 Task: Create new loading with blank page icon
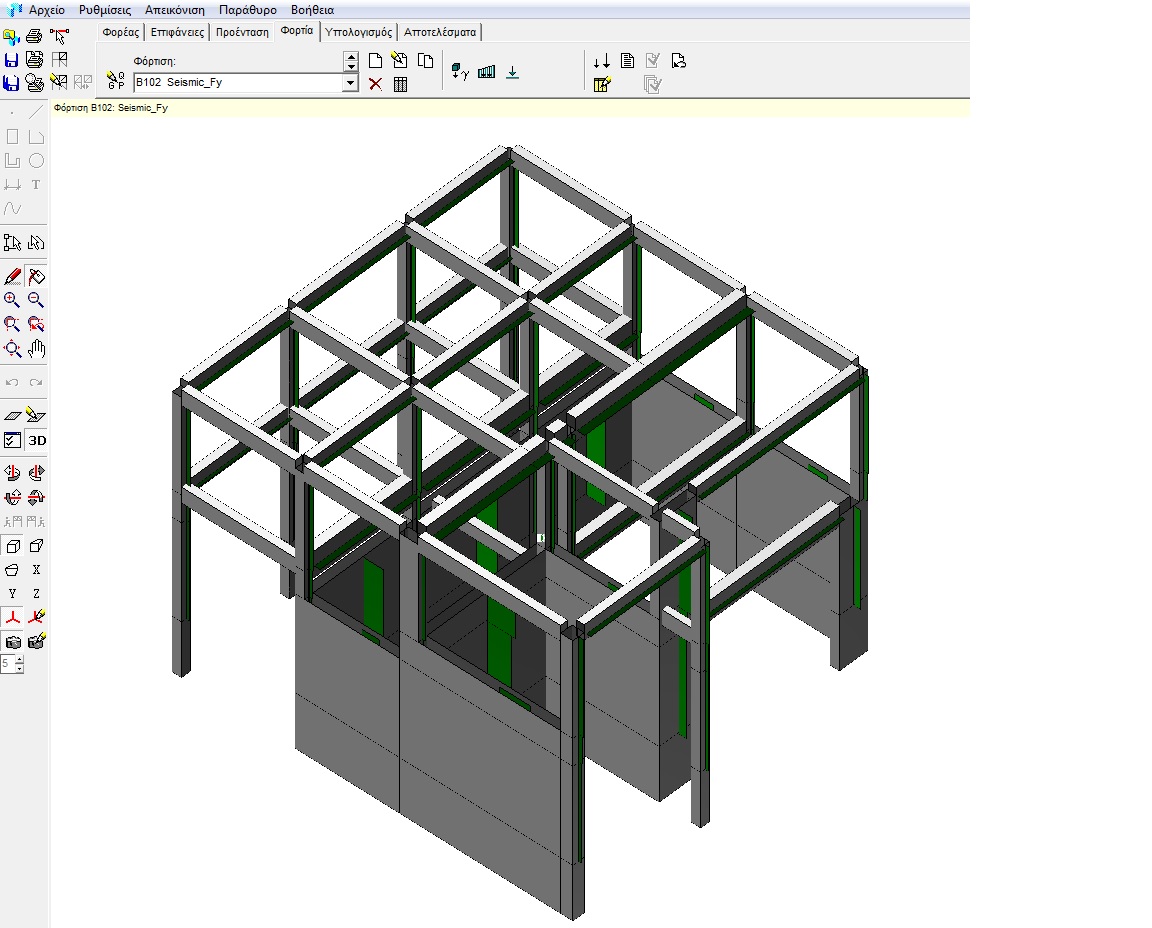coord(376,61)
